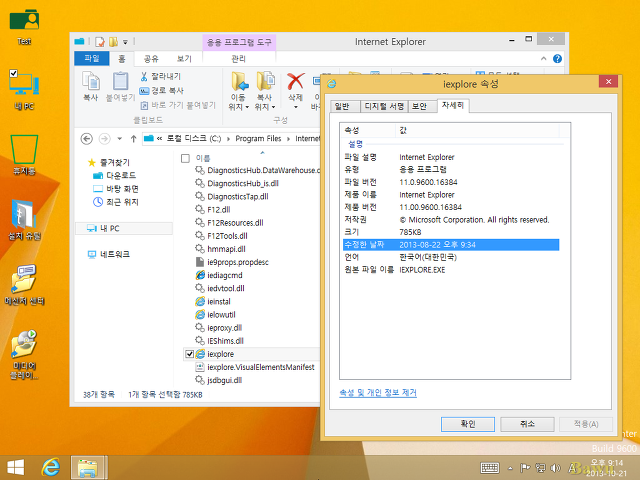The width and height of the screenshot is (640, 480).
Task: Click the 이름 column header
Action: 203,158
